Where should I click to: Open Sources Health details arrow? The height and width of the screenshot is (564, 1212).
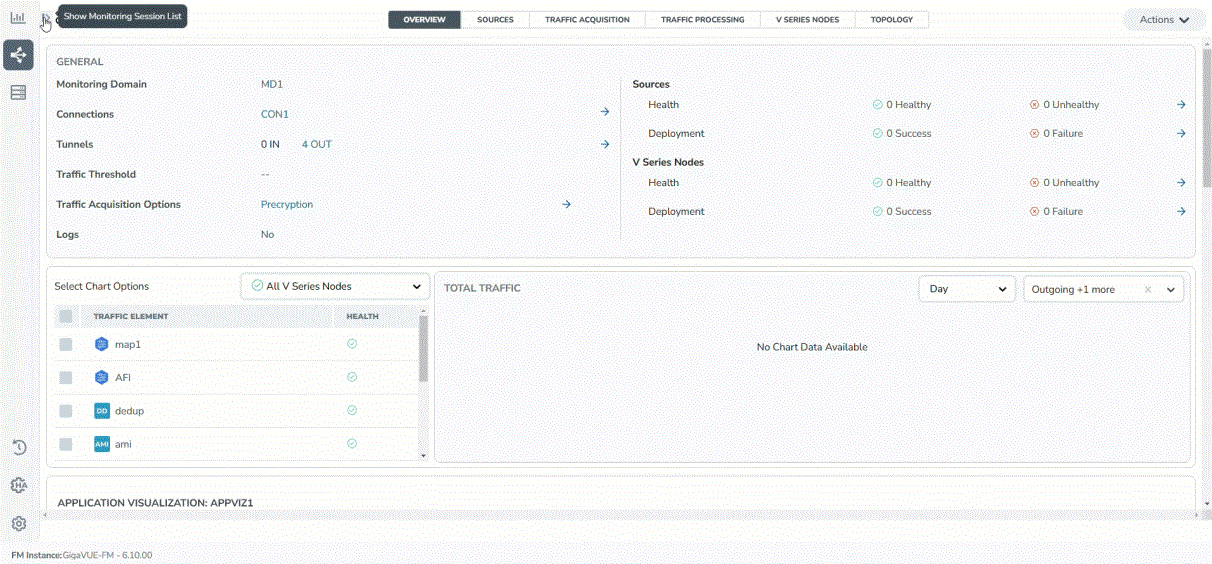point(1181,105)
